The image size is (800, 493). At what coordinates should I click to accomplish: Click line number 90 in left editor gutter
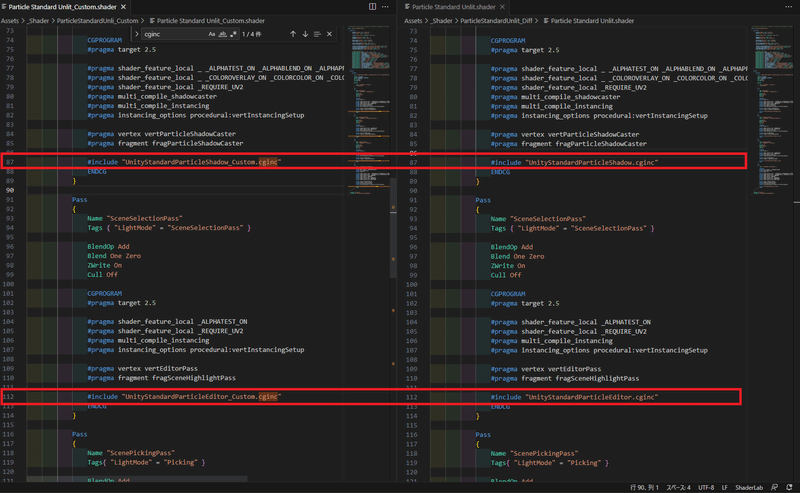click(x=10, y=190)
